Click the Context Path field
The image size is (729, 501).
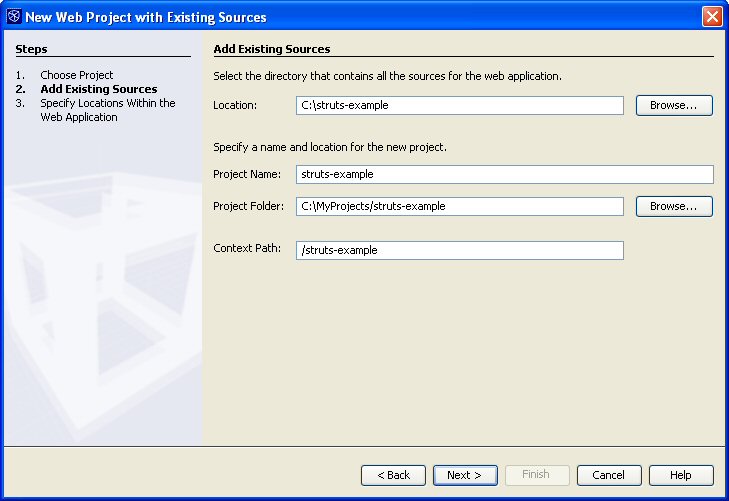(459, 250)
